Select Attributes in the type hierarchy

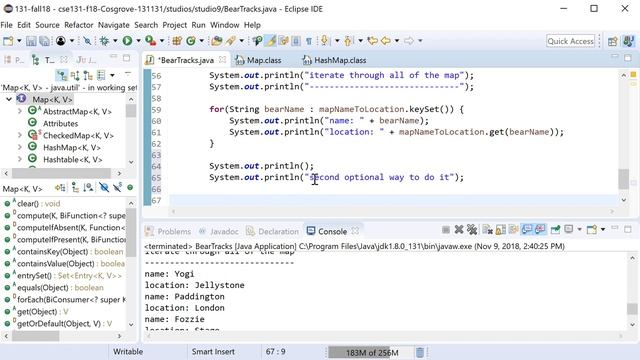[60, 123]
